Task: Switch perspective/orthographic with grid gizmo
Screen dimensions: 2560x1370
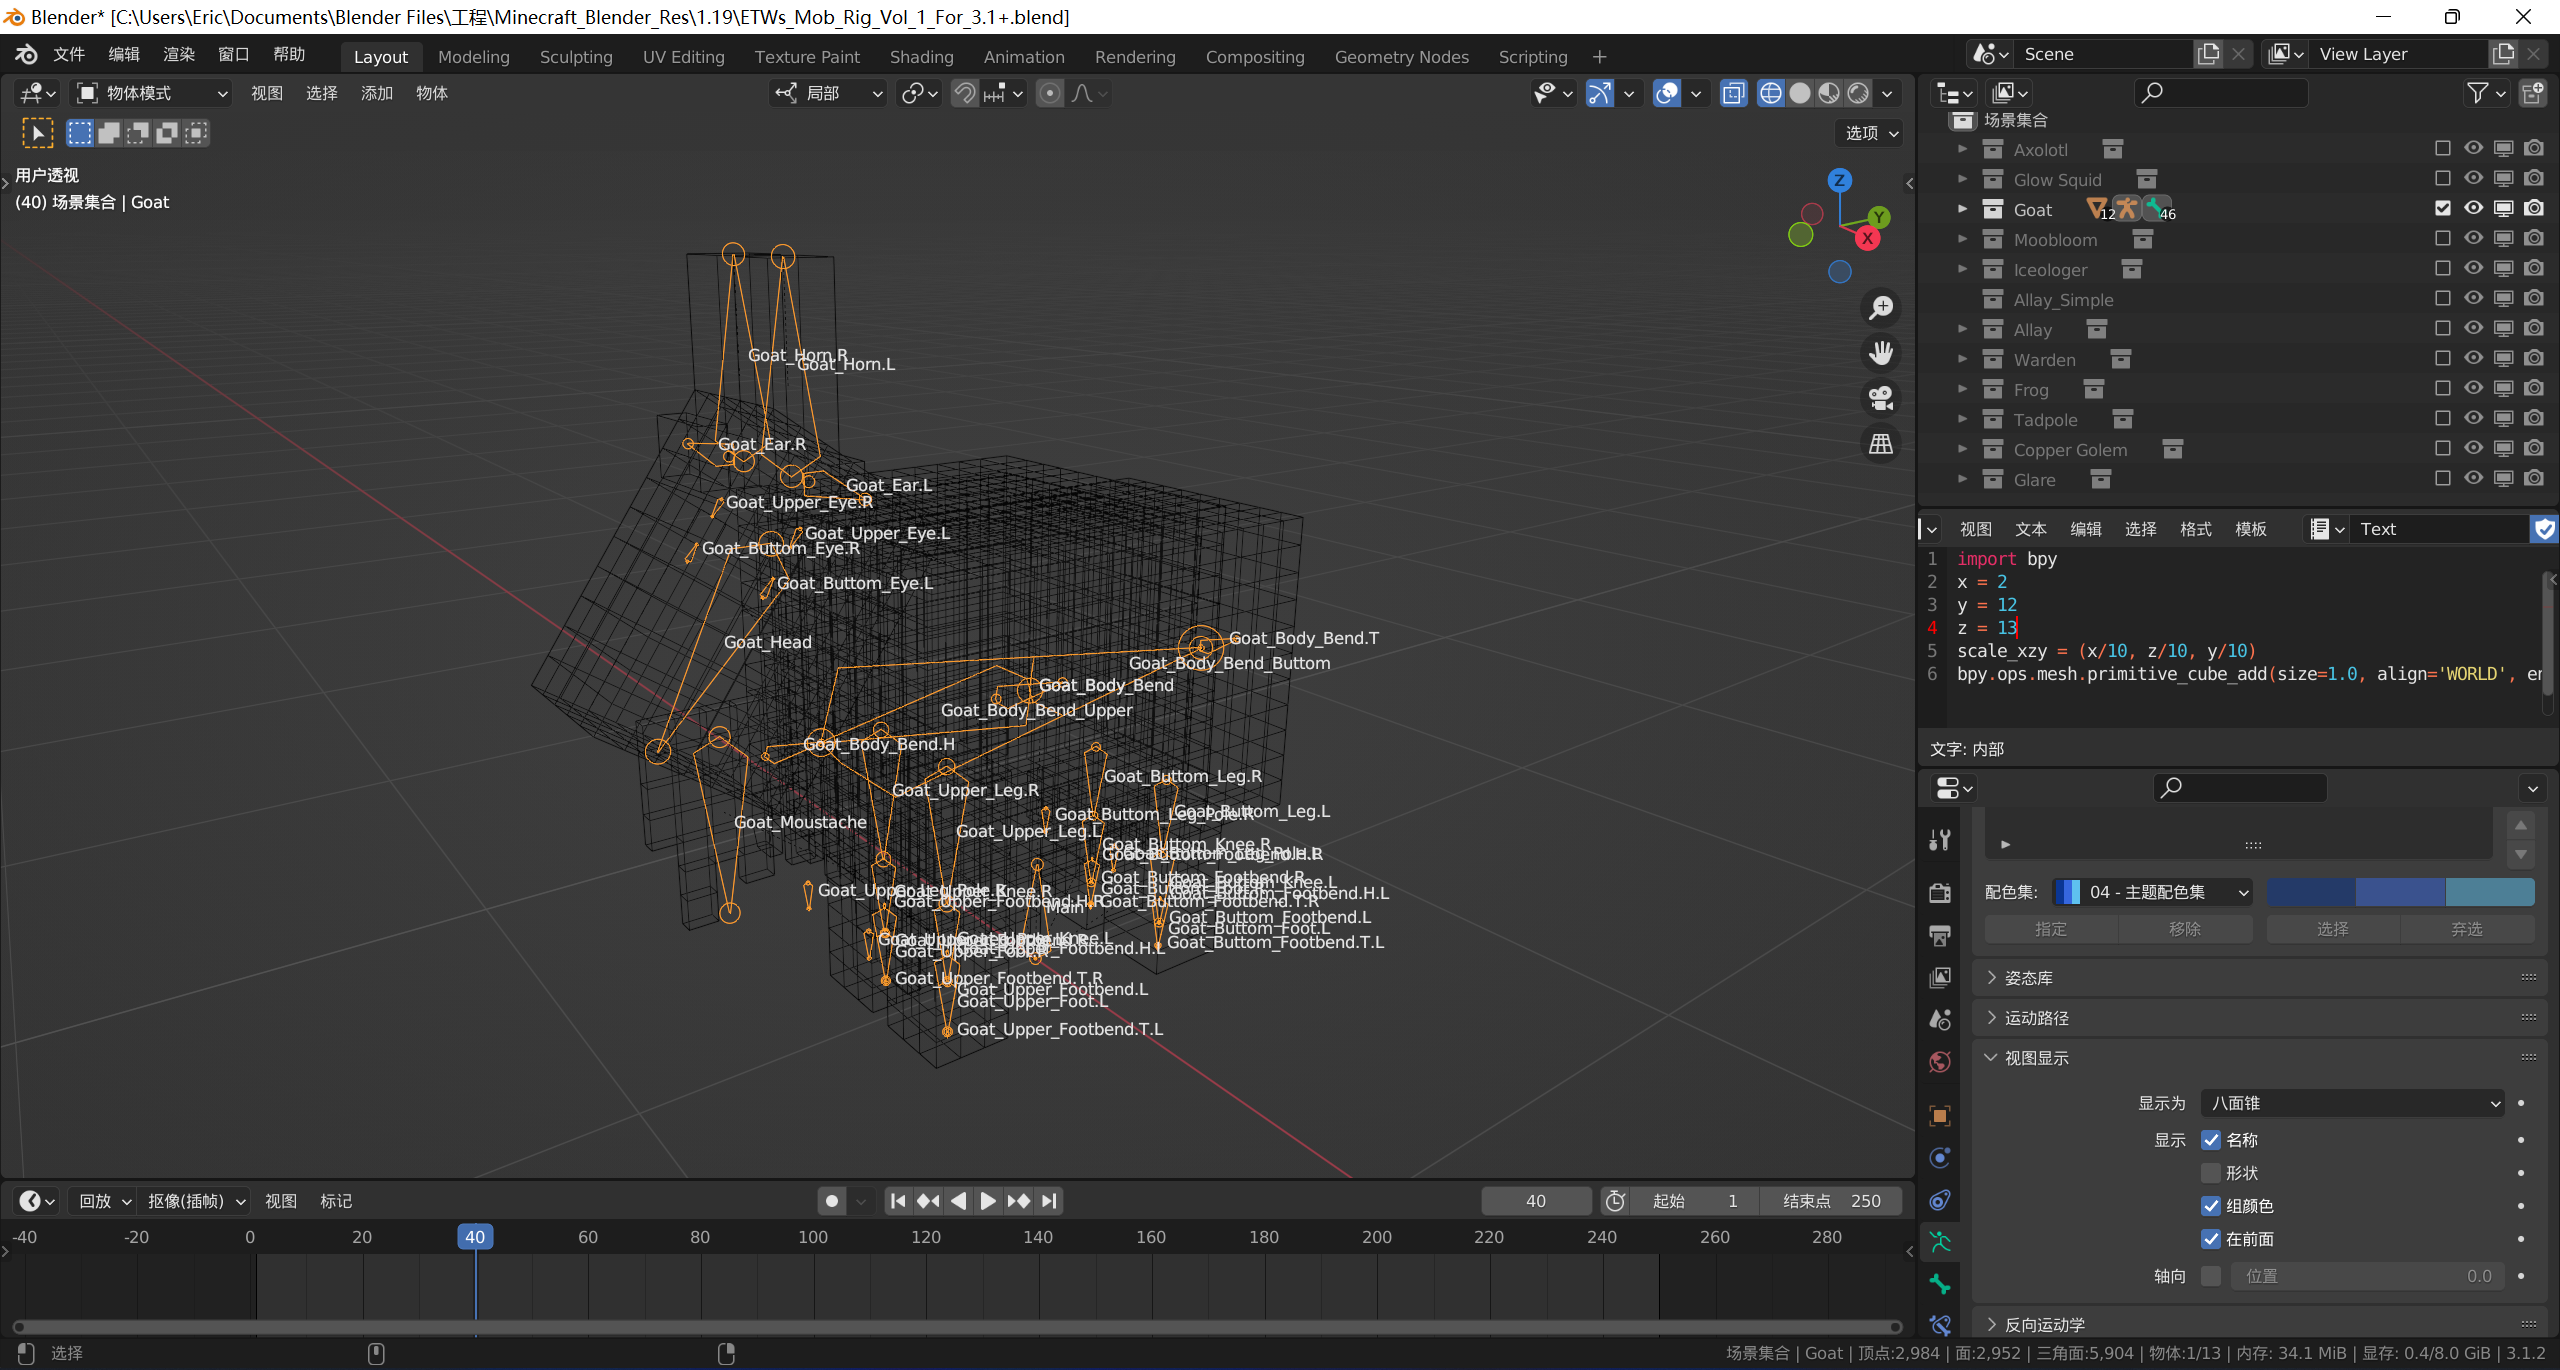Action: click(x=1881, y=444)
